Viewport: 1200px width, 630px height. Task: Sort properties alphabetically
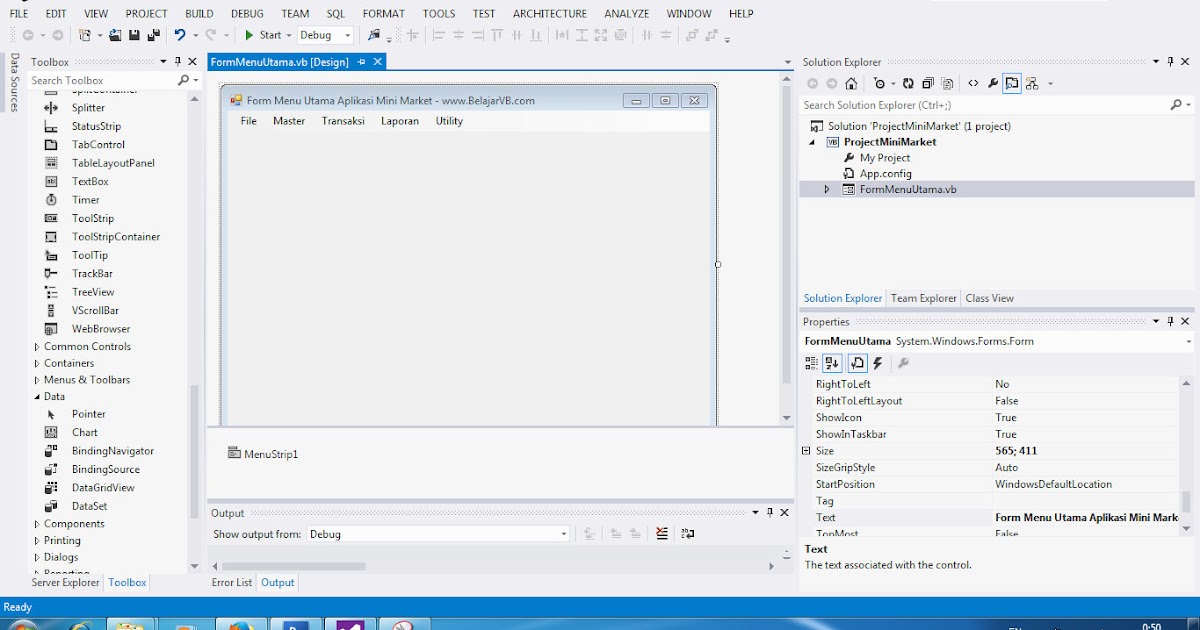point(833,363)
